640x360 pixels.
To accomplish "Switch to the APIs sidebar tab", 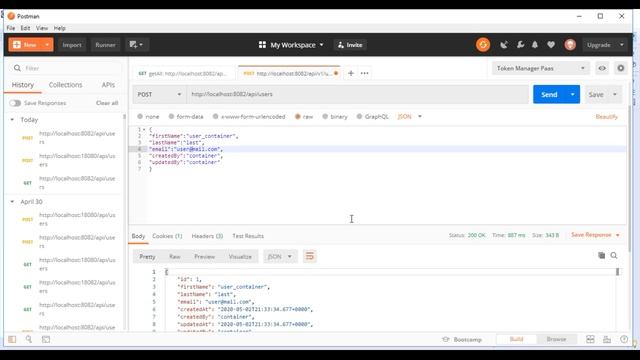I will point(108,85).
